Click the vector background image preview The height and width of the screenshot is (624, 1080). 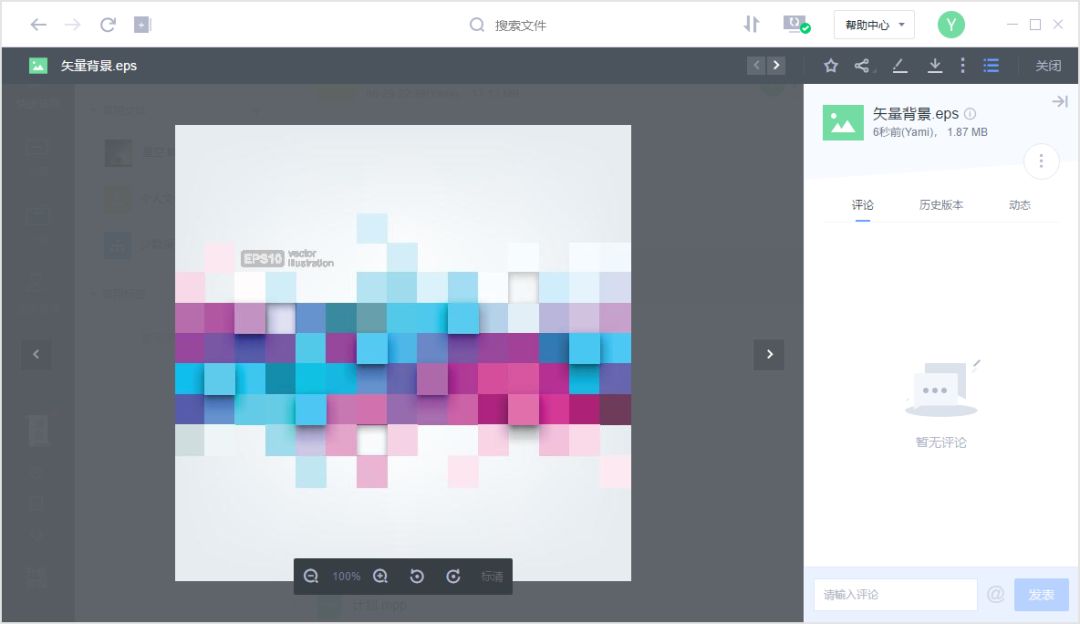point(403,353)
